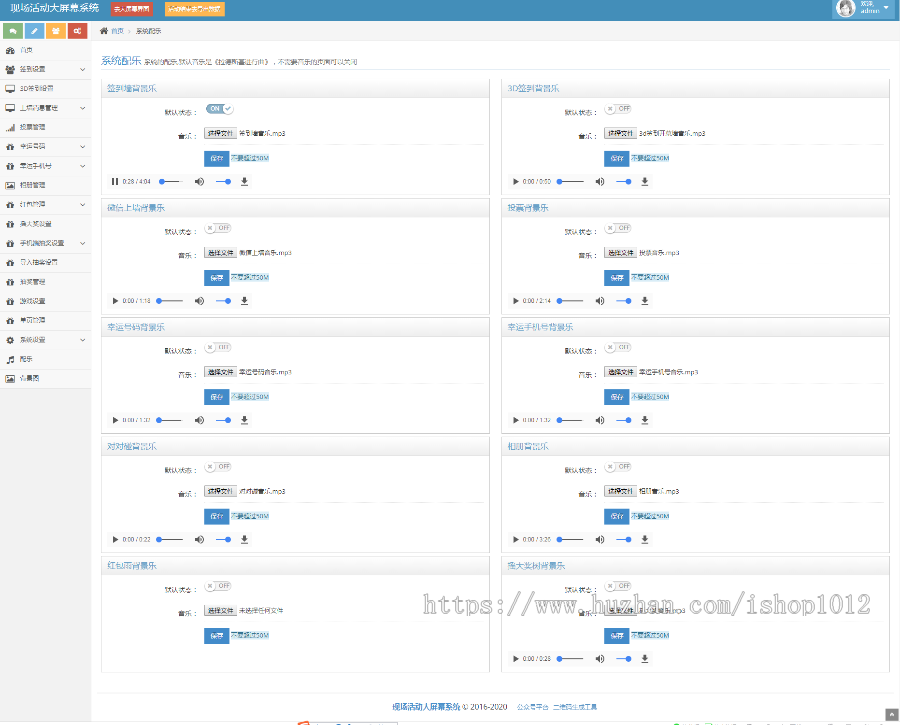This screenshot has height=725, width=900.
Task: Turn on the 3D签到背景乐 default status switch
Action: click(618, 108)
